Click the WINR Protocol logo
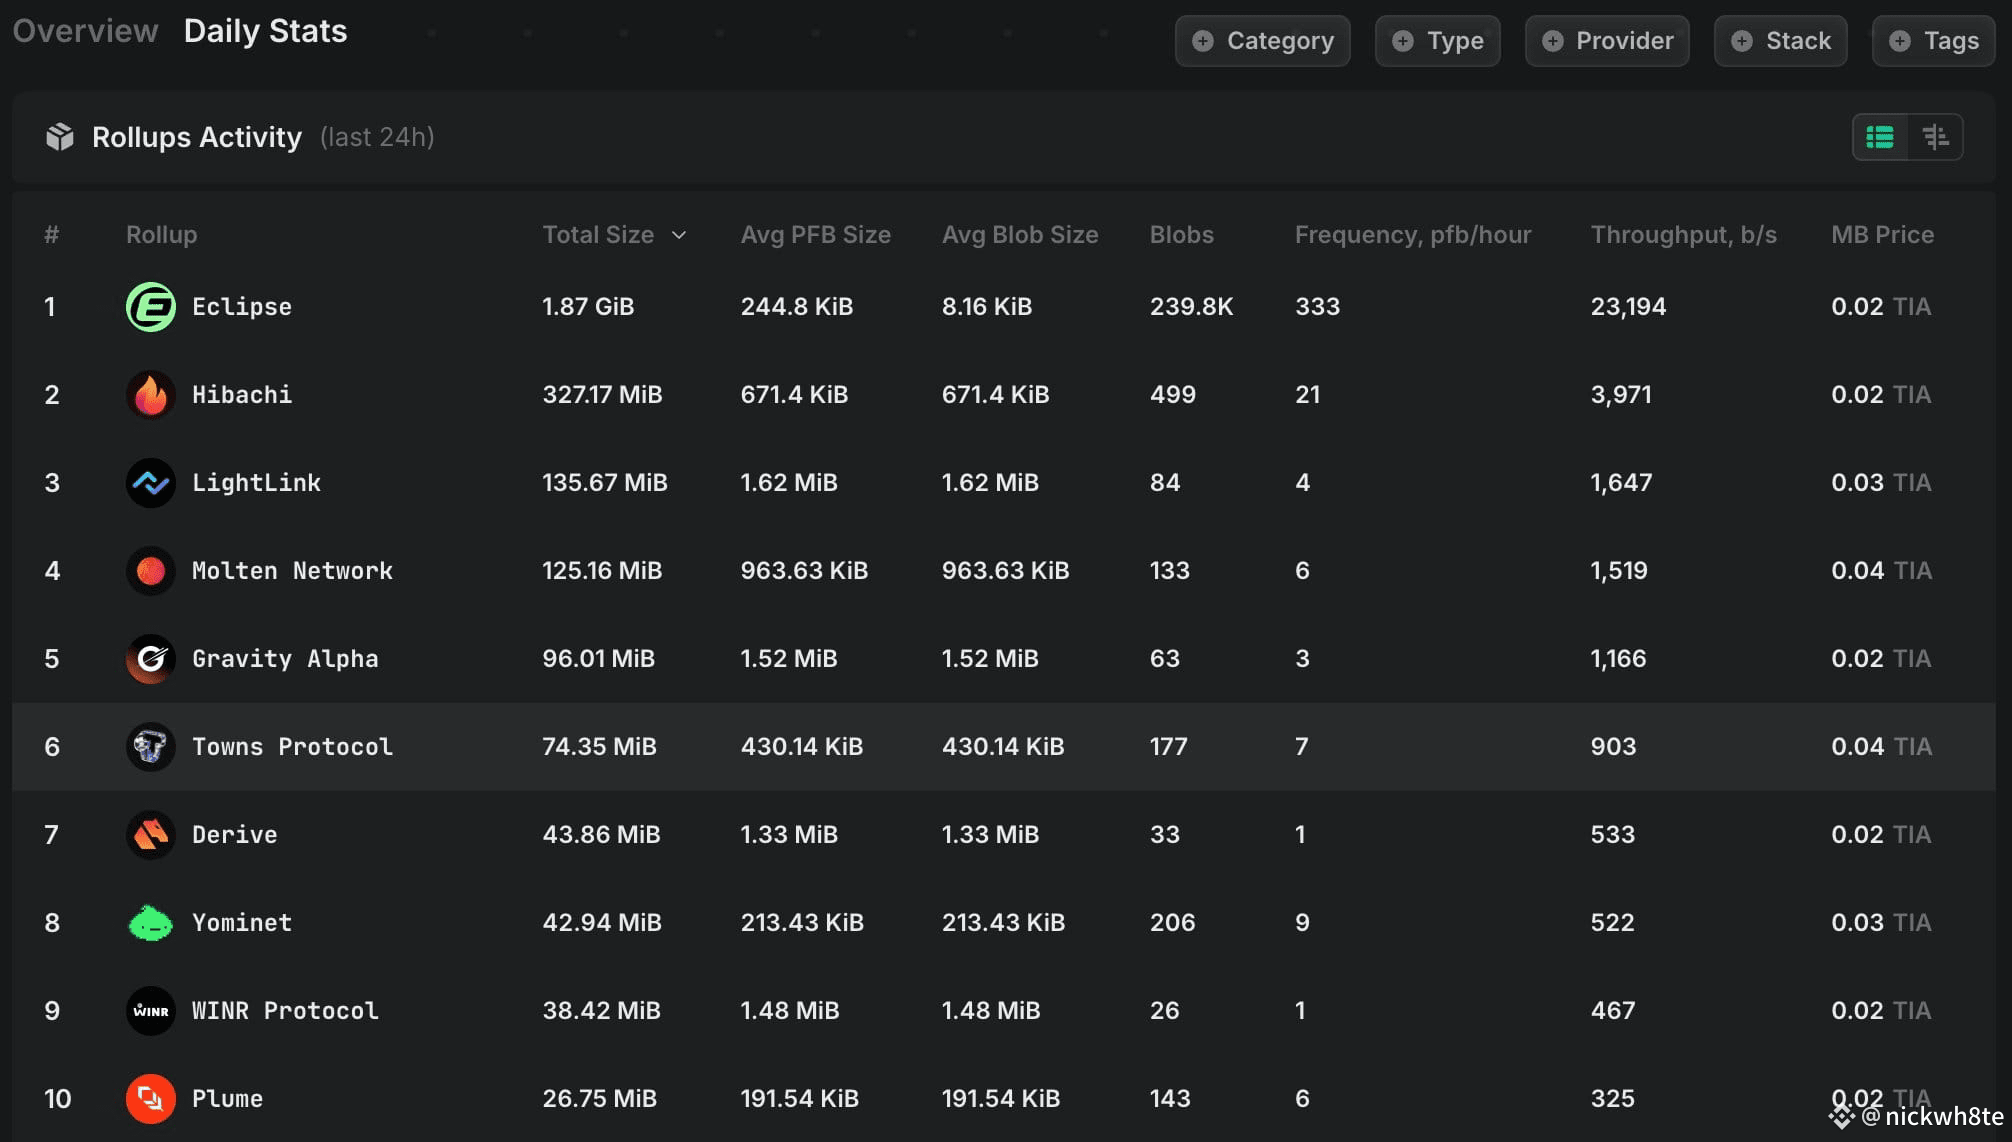This screenshot has height=1142, width=2012. pyautogui.click(x=151, y=1011)
